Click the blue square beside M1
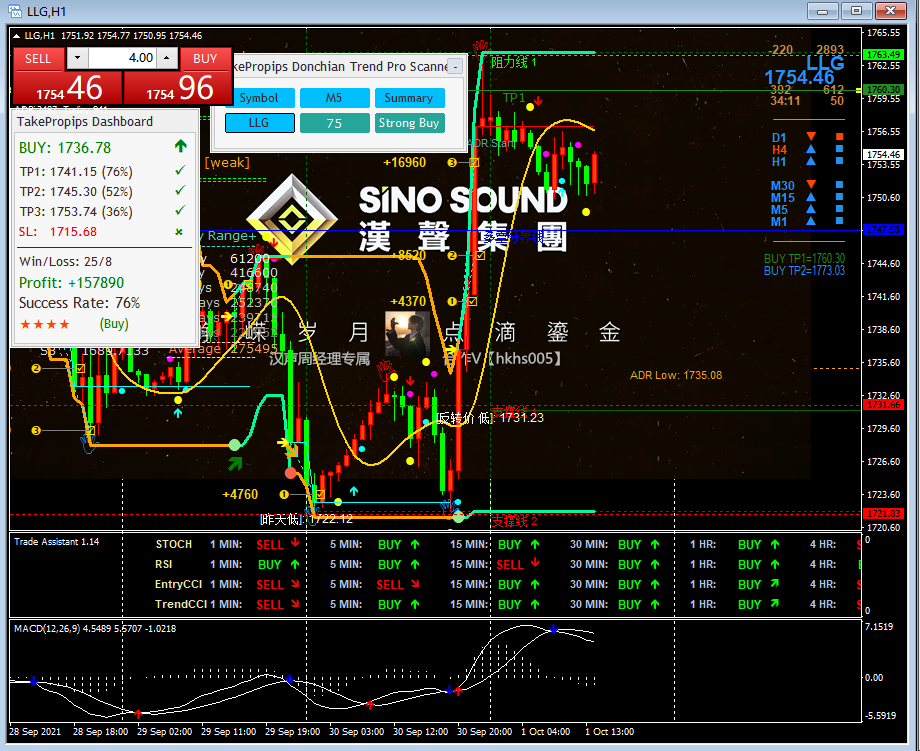 [840, 221]
